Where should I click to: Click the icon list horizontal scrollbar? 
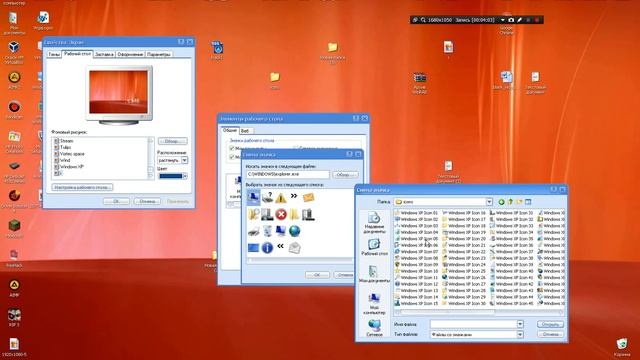(300, 260)
